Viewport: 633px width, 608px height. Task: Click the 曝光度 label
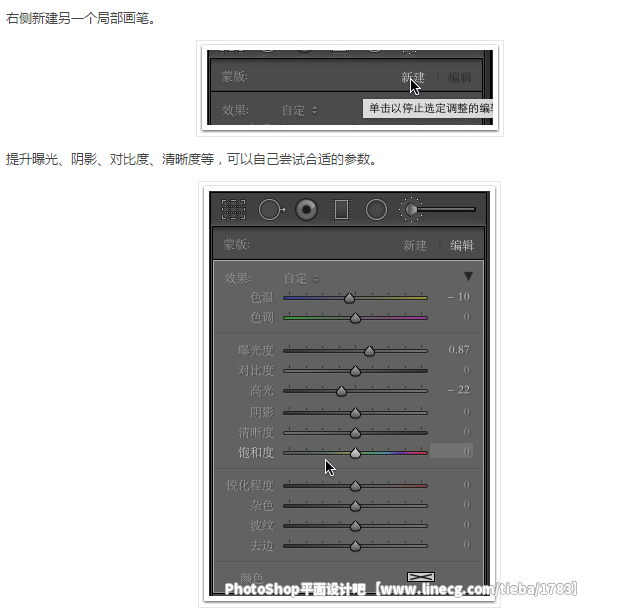[256, 350]
